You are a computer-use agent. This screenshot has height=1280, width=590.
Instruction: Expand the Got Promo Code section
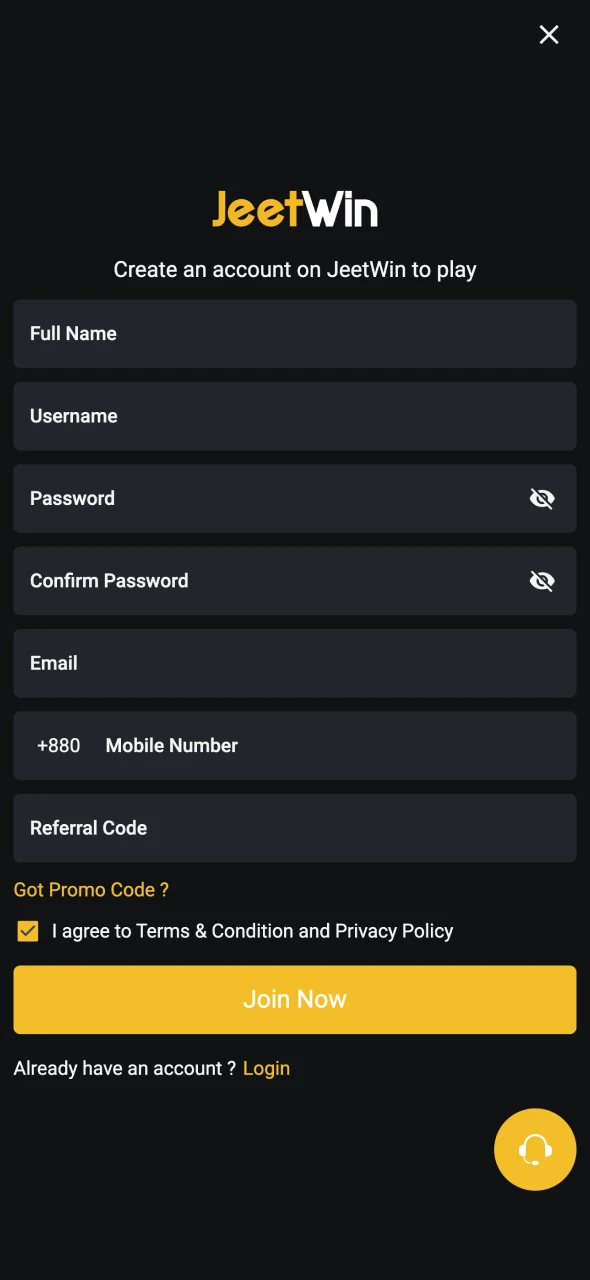[91, 890]
